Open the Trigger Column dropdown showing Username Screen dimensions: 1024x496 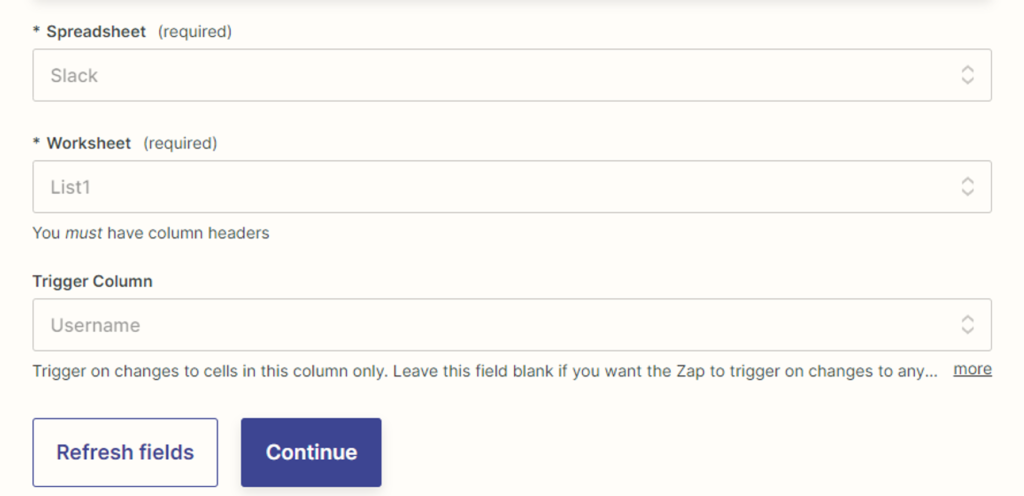click(500, 324)
